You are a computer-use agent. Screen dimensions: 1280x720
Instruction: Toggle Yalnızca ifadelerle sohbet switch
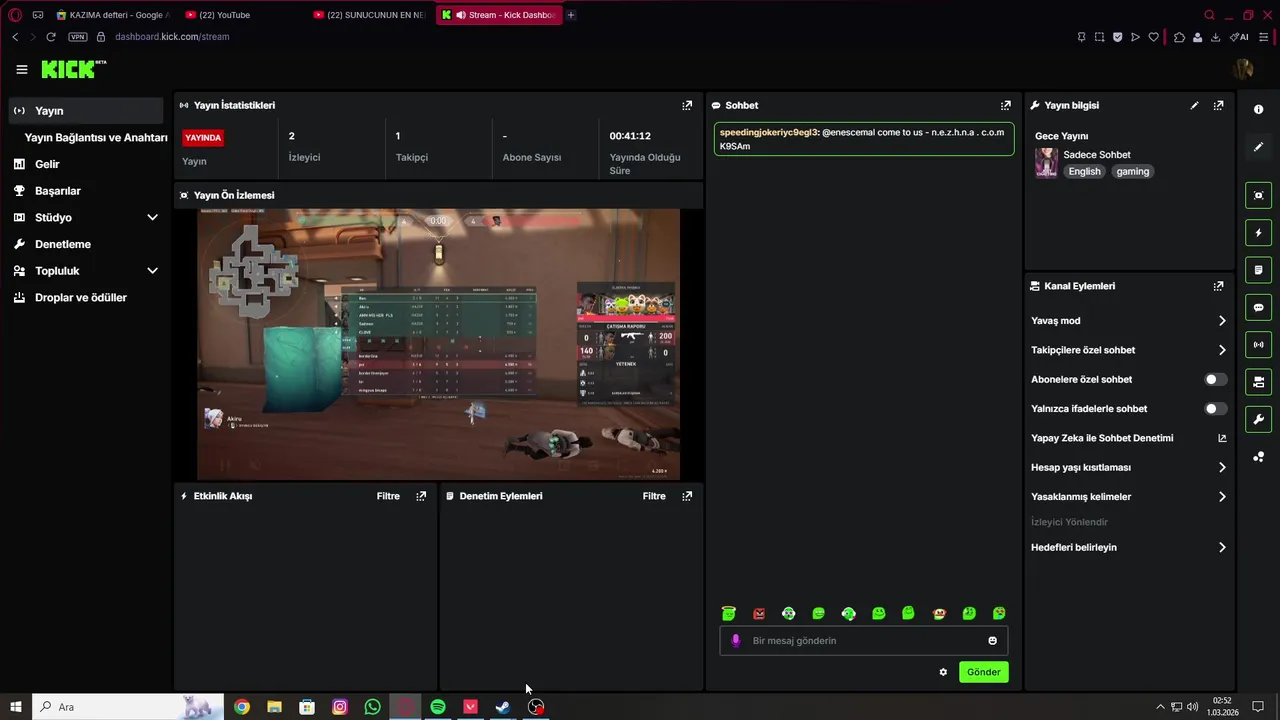coord(1215,409)
